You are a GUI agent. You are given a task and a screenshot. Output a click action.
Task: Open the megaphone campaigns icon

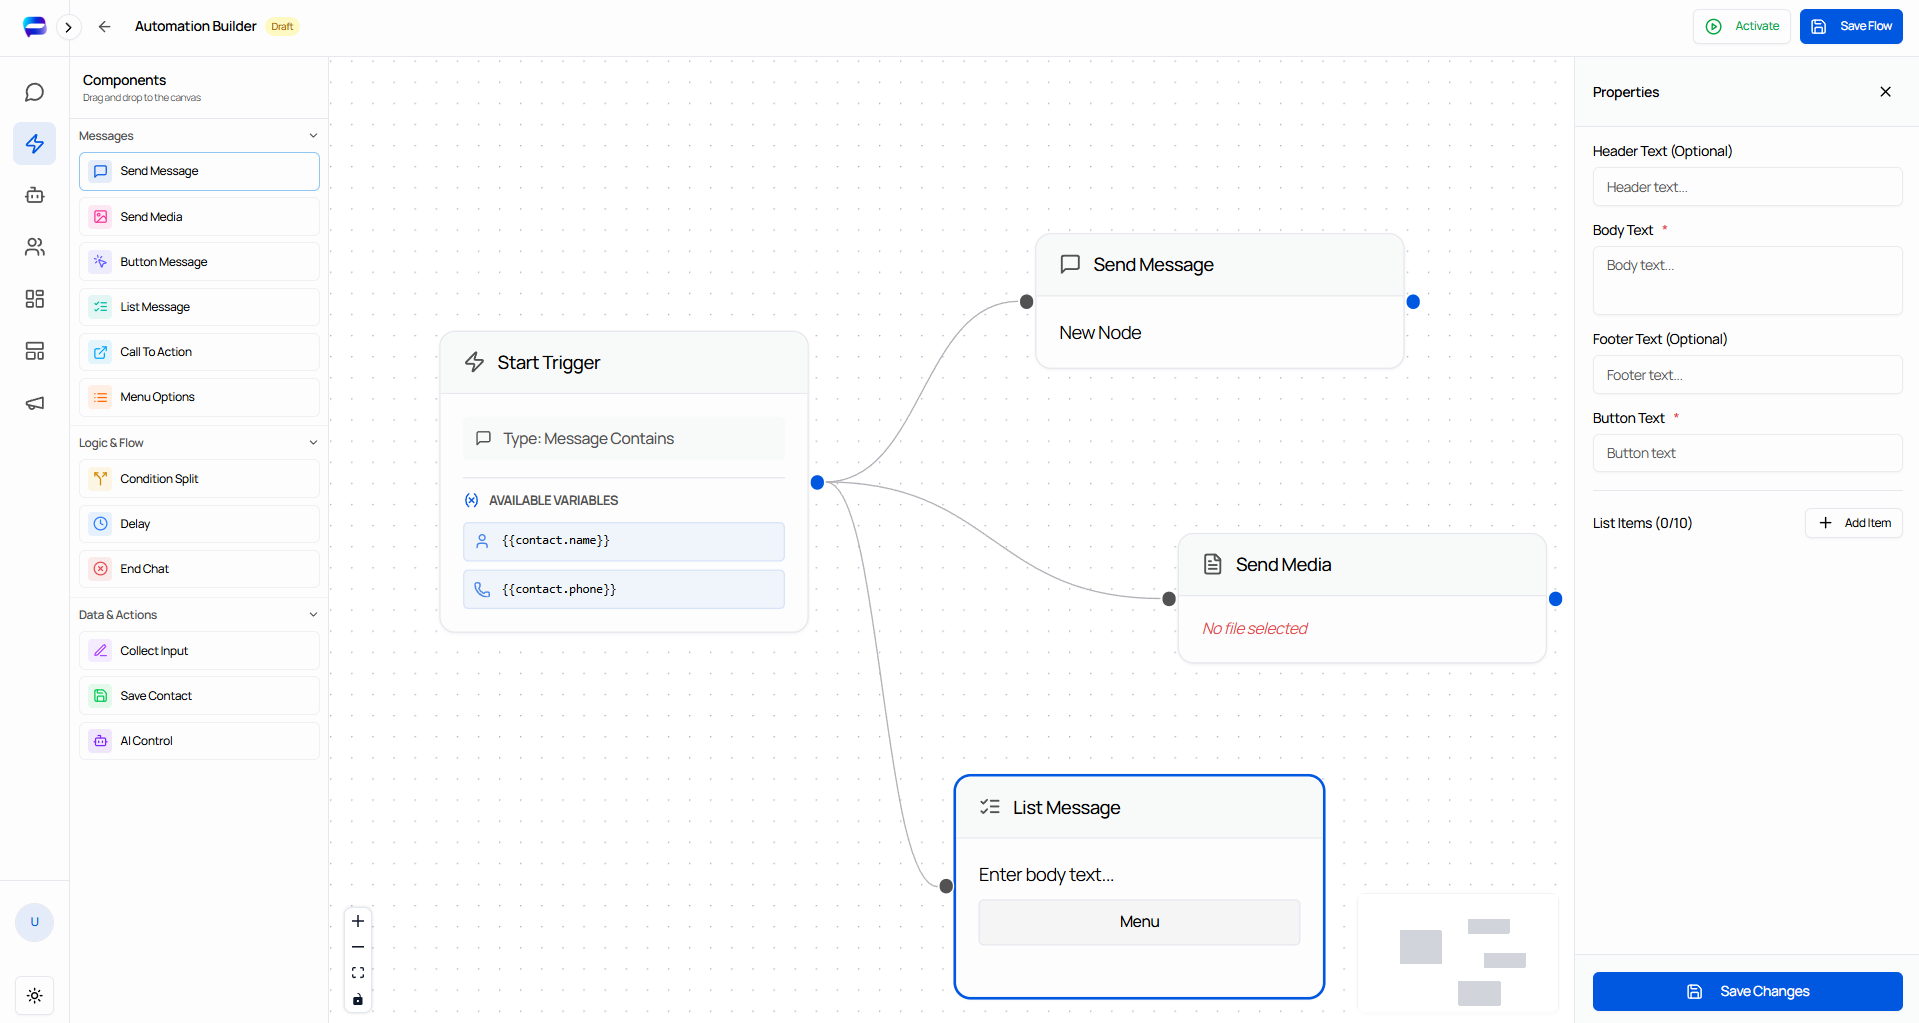pyautogui.click(x=34, y=403)
